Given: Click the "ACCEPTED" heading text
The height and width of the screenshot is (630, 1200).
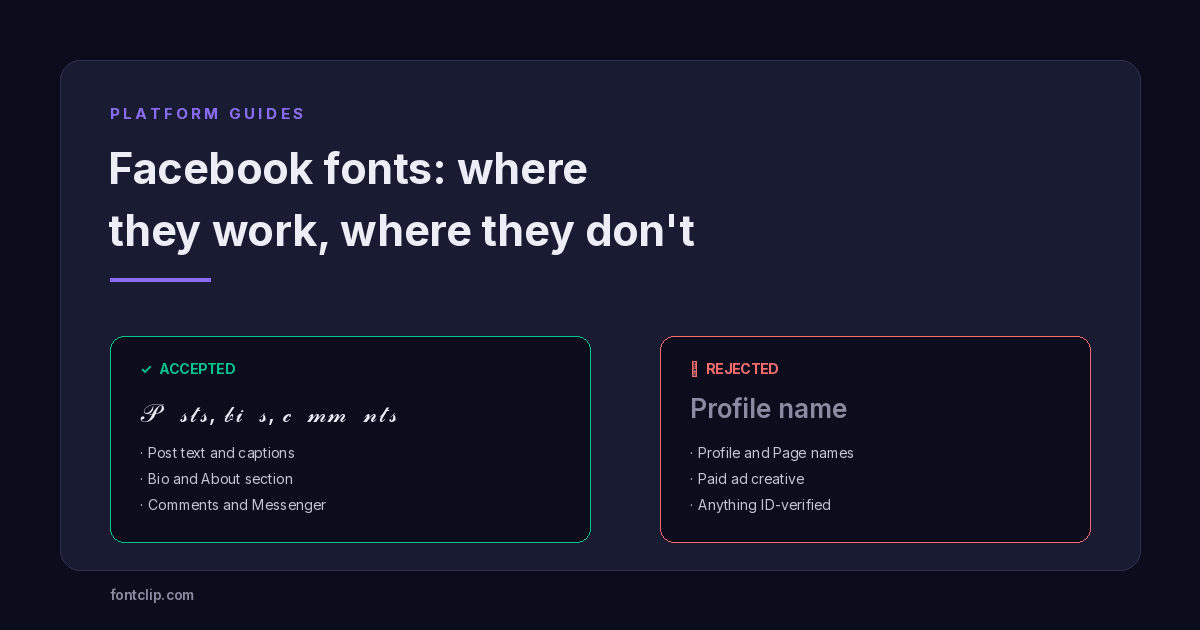Looking at the screenshot, I should (x=197, y=369).
